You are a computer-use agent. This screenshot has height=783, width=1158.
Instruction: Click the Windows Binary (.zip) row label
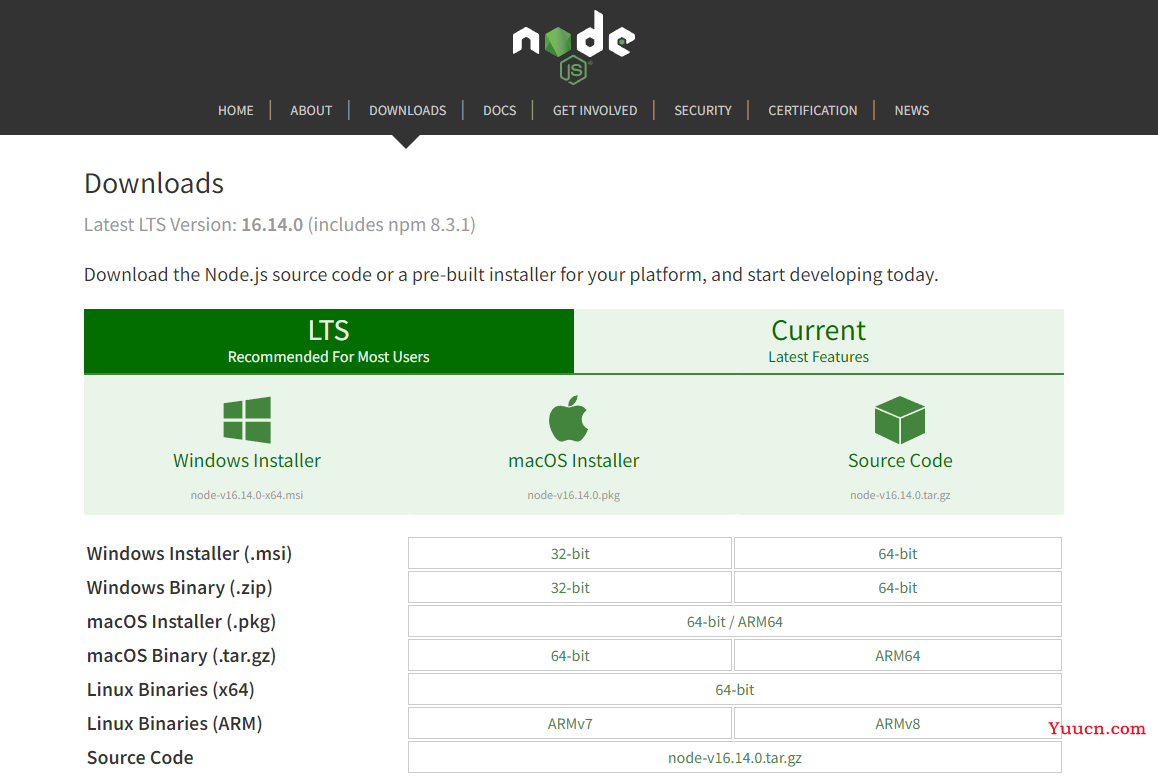coord(179,587)
